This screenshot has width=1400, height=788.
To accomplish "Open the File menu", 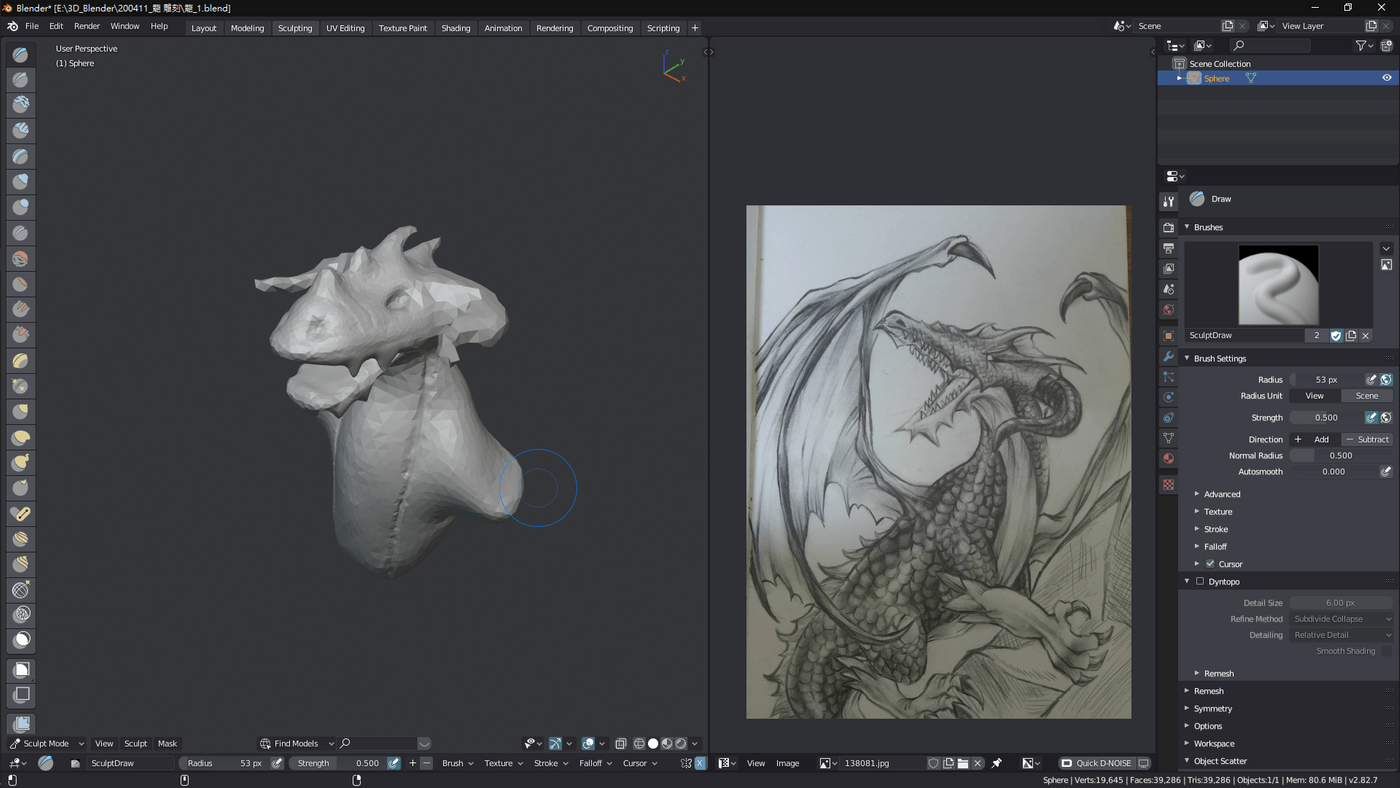I will coord(32,26).
